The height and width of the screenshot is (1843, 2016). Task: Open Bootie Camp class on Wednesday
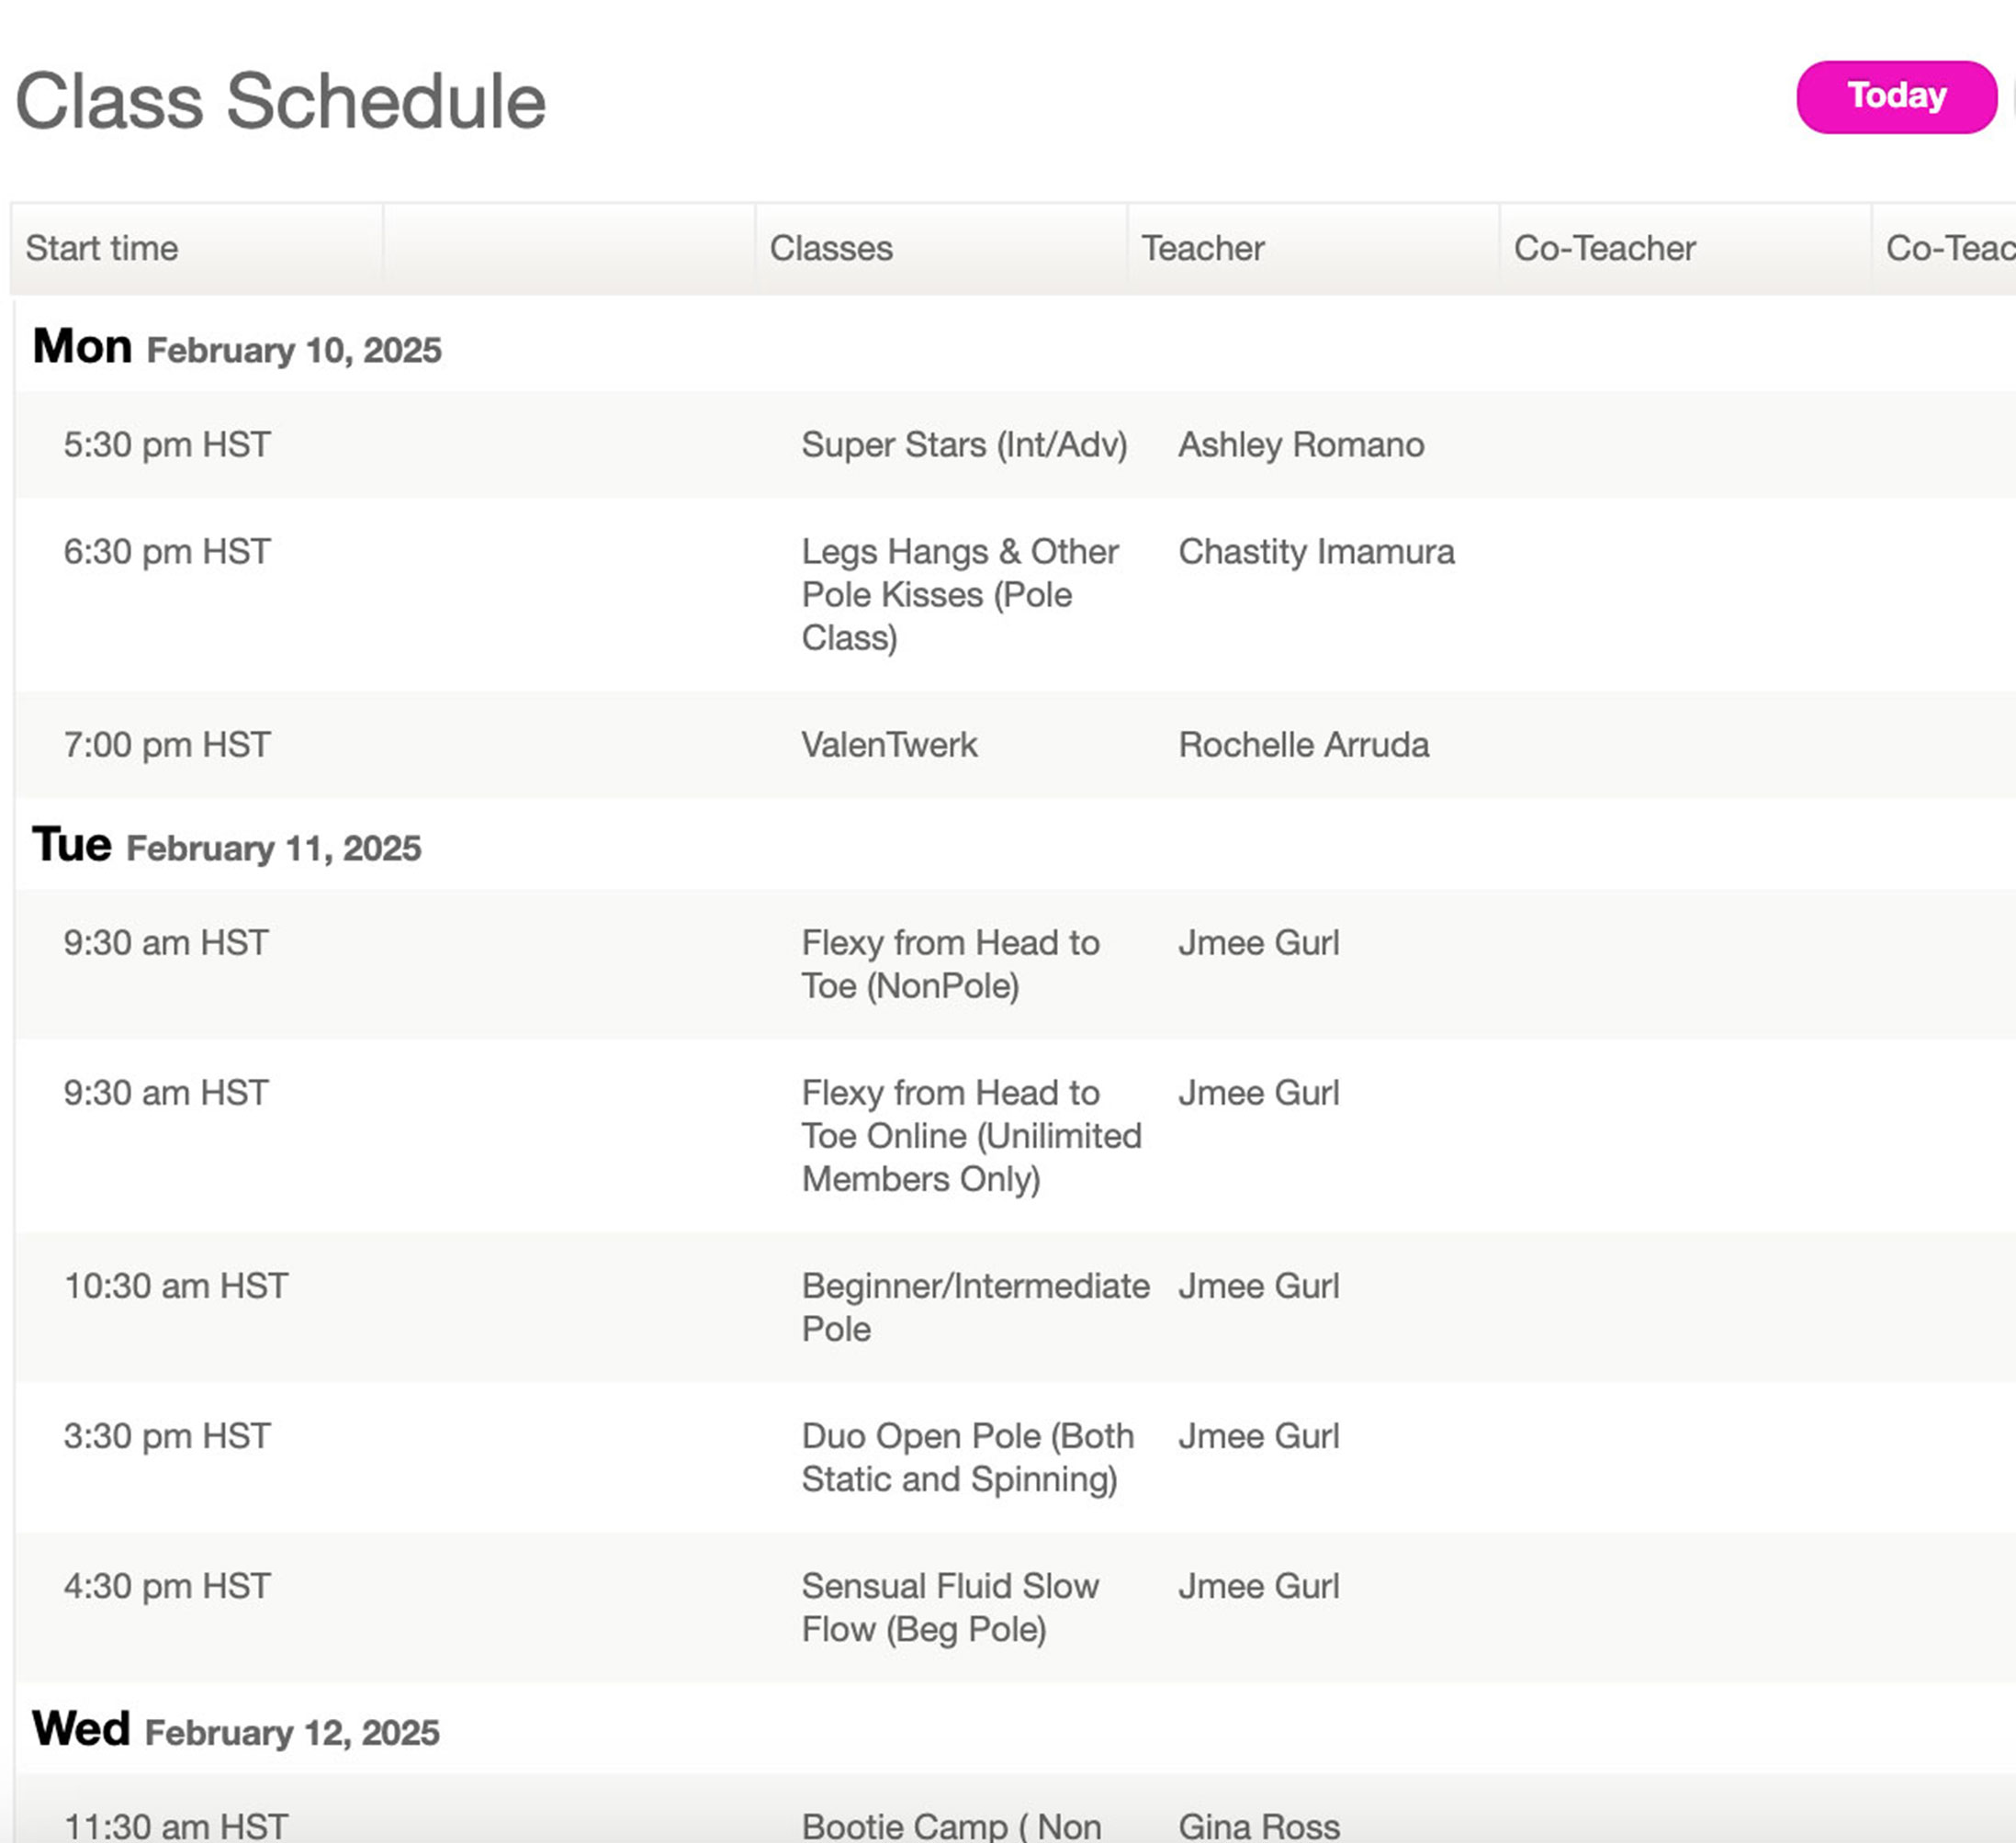click(951, 1825)
